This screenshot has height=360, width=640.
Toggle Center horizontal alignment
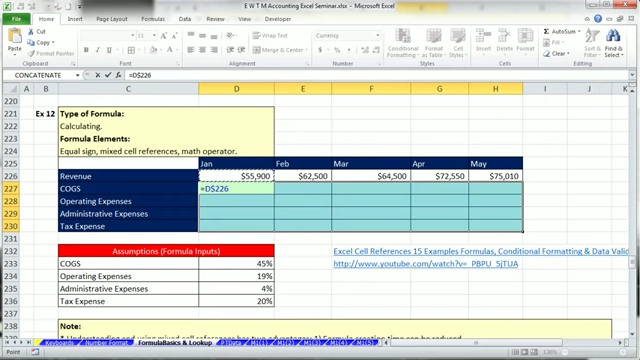click(x=202, y=50)
